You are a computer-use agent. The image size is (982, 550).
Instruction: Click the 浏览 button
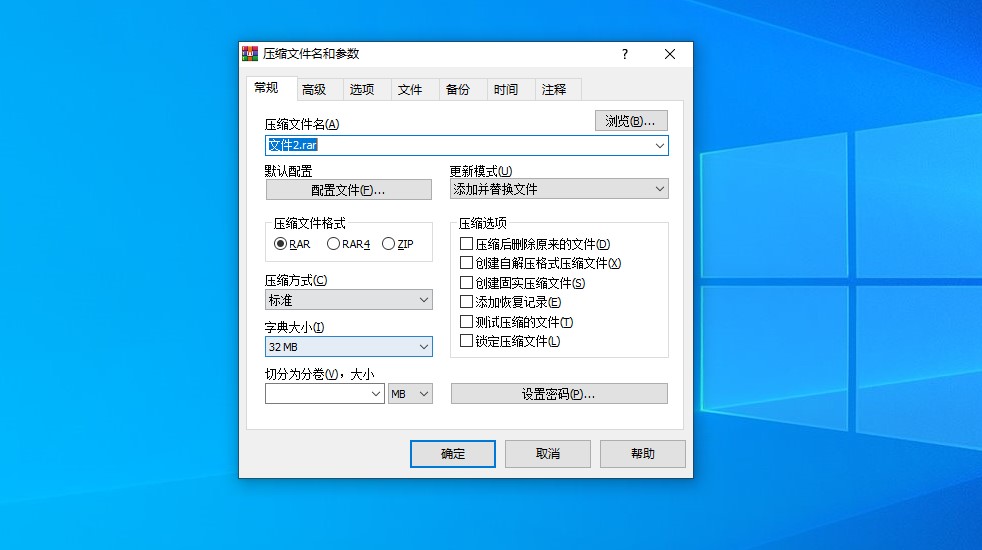631,121
